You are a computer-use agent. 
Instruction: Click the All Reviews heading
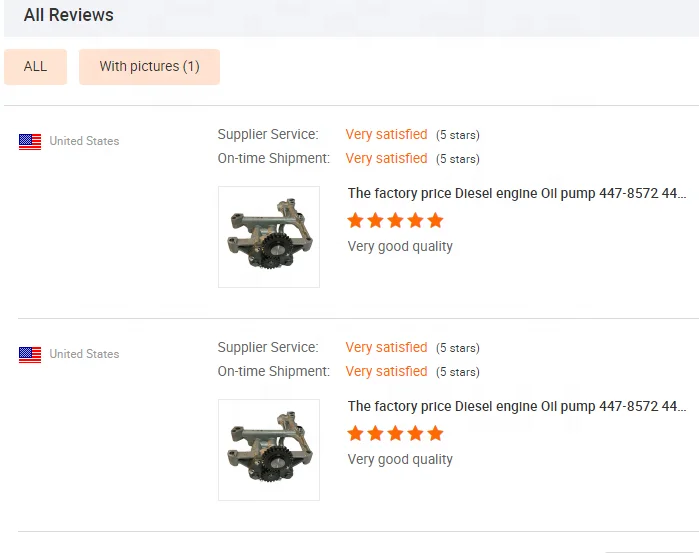[x=69, y=15]
